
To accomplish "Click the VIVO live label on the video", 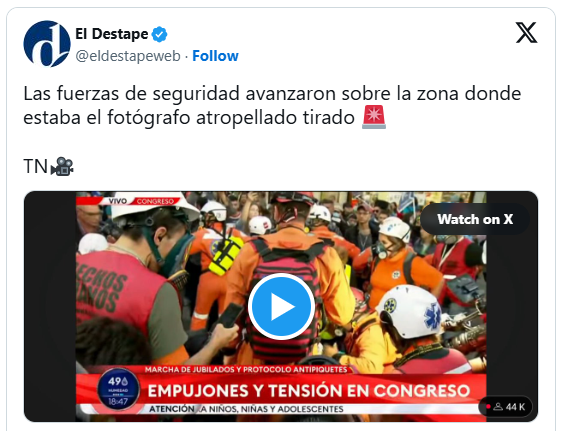I will click(118, 201).
